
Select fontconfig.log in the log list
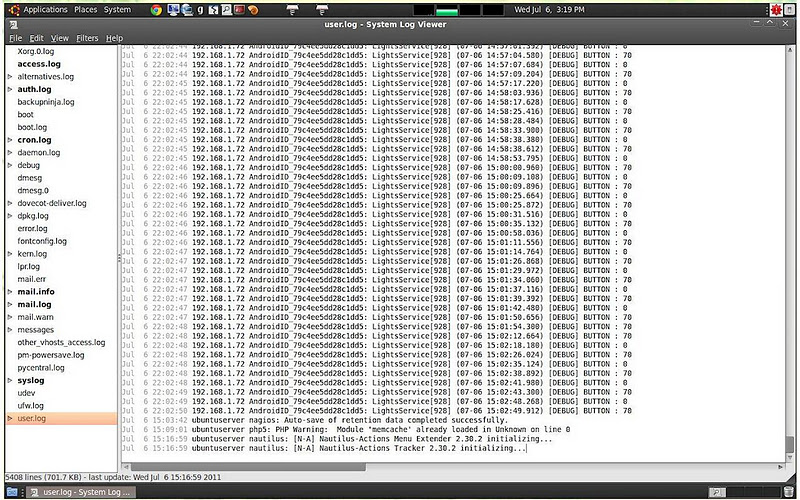[42, 241]
